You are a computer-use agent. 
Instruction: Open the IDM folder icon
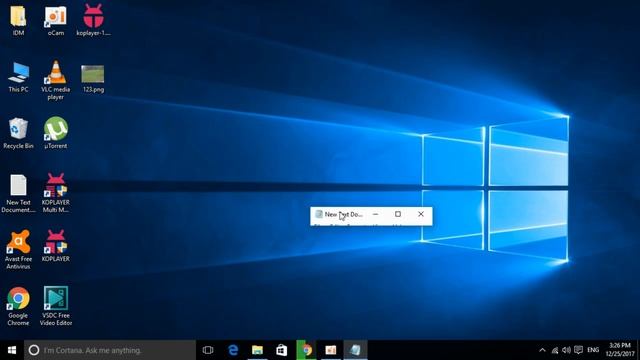18,19
